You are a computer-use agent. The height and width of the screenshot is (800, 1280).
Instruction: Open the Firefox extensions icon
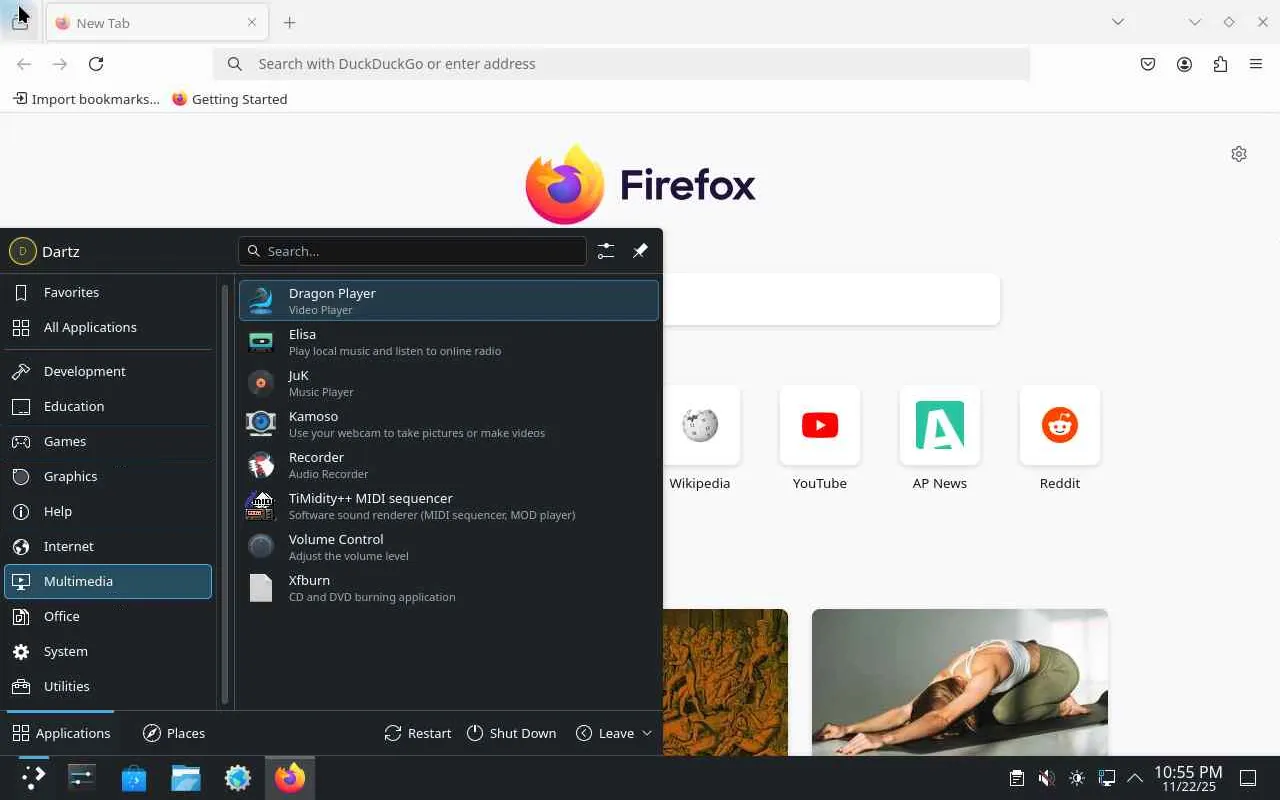1220,64
